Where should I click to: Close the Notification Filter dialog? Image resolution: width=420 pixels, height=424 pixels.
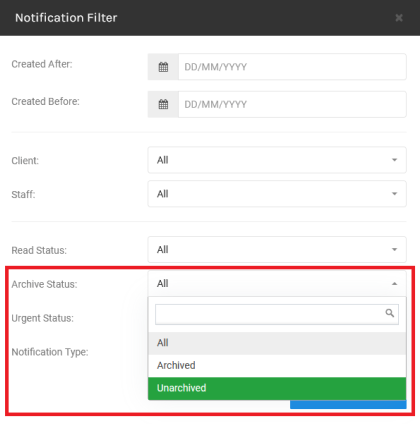399,18
